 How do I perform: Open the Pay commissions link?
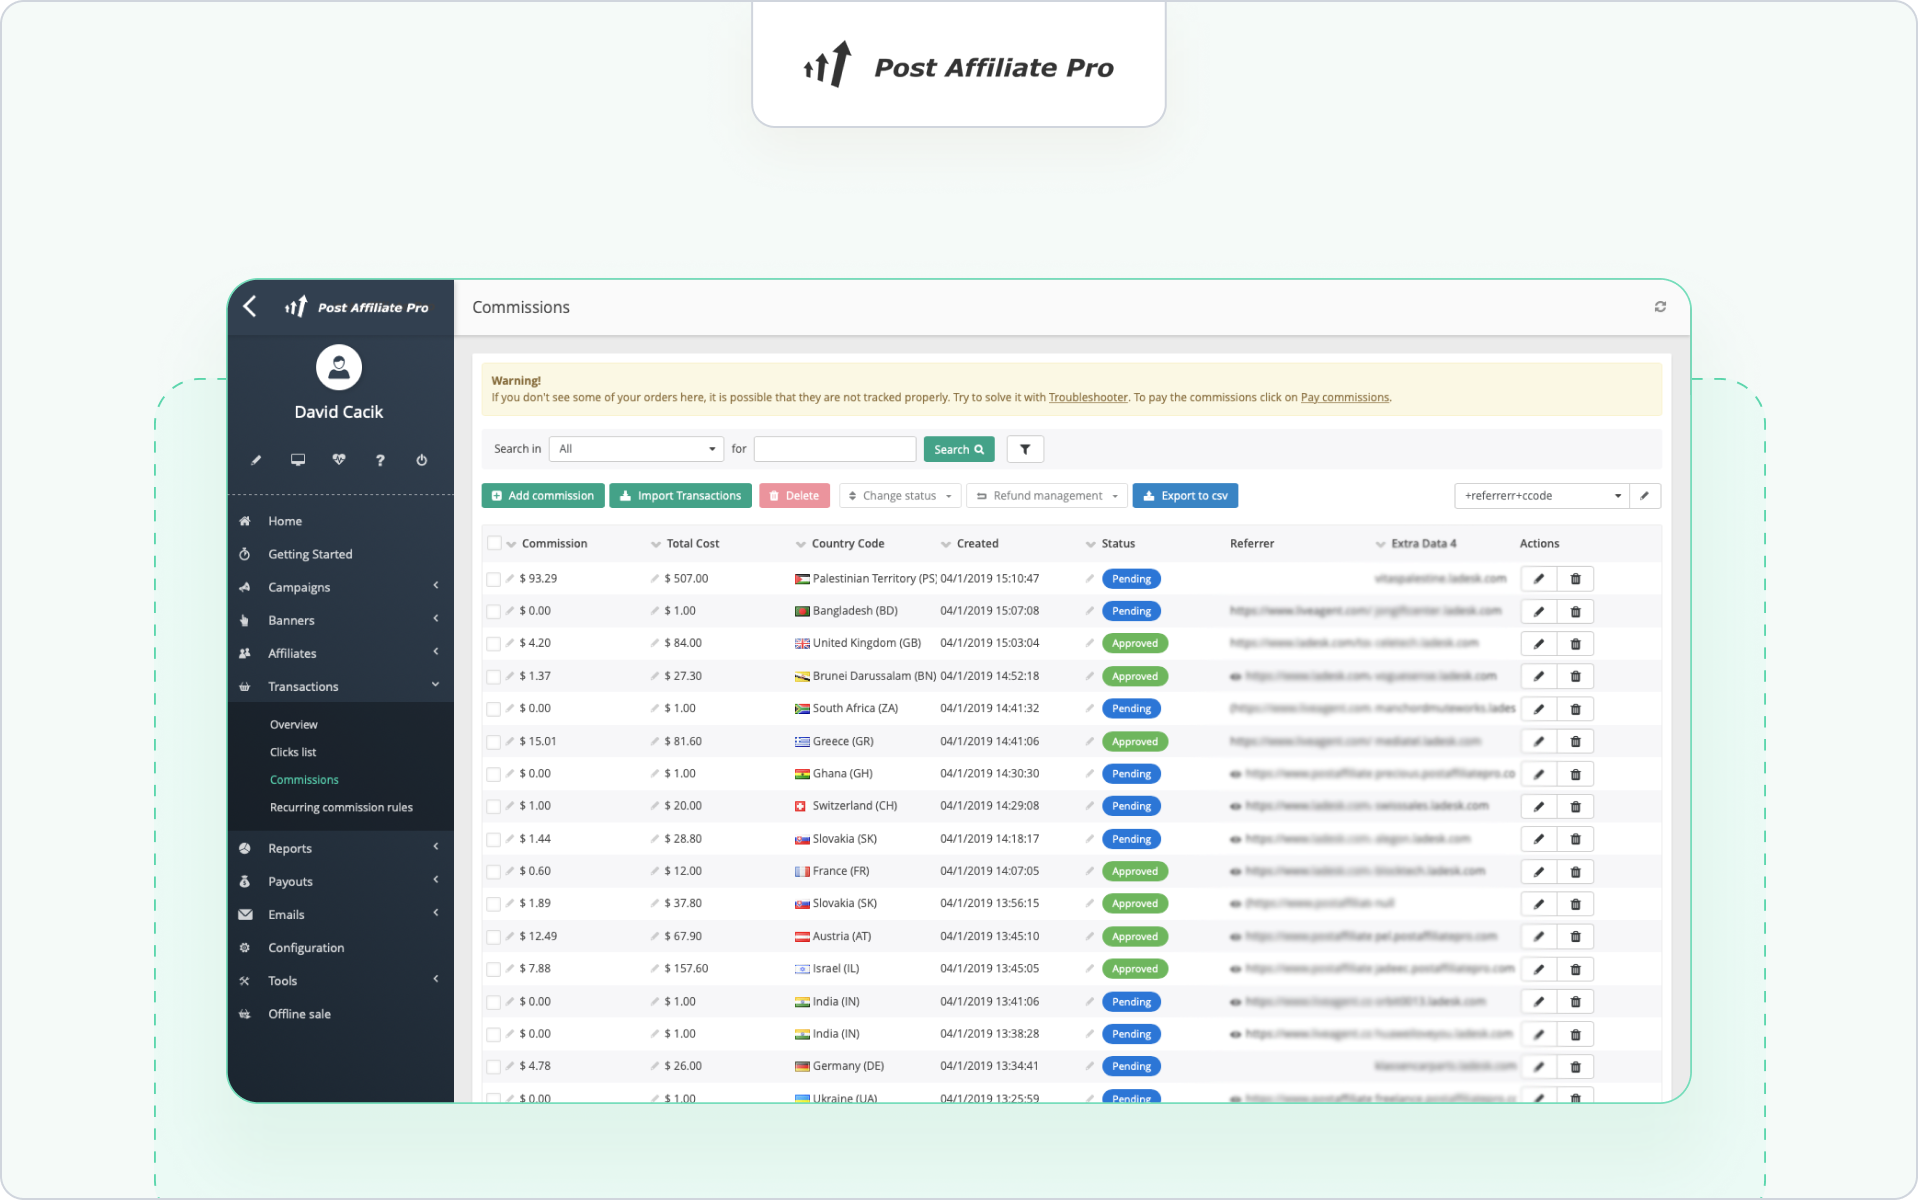(x=1344, y=397)
